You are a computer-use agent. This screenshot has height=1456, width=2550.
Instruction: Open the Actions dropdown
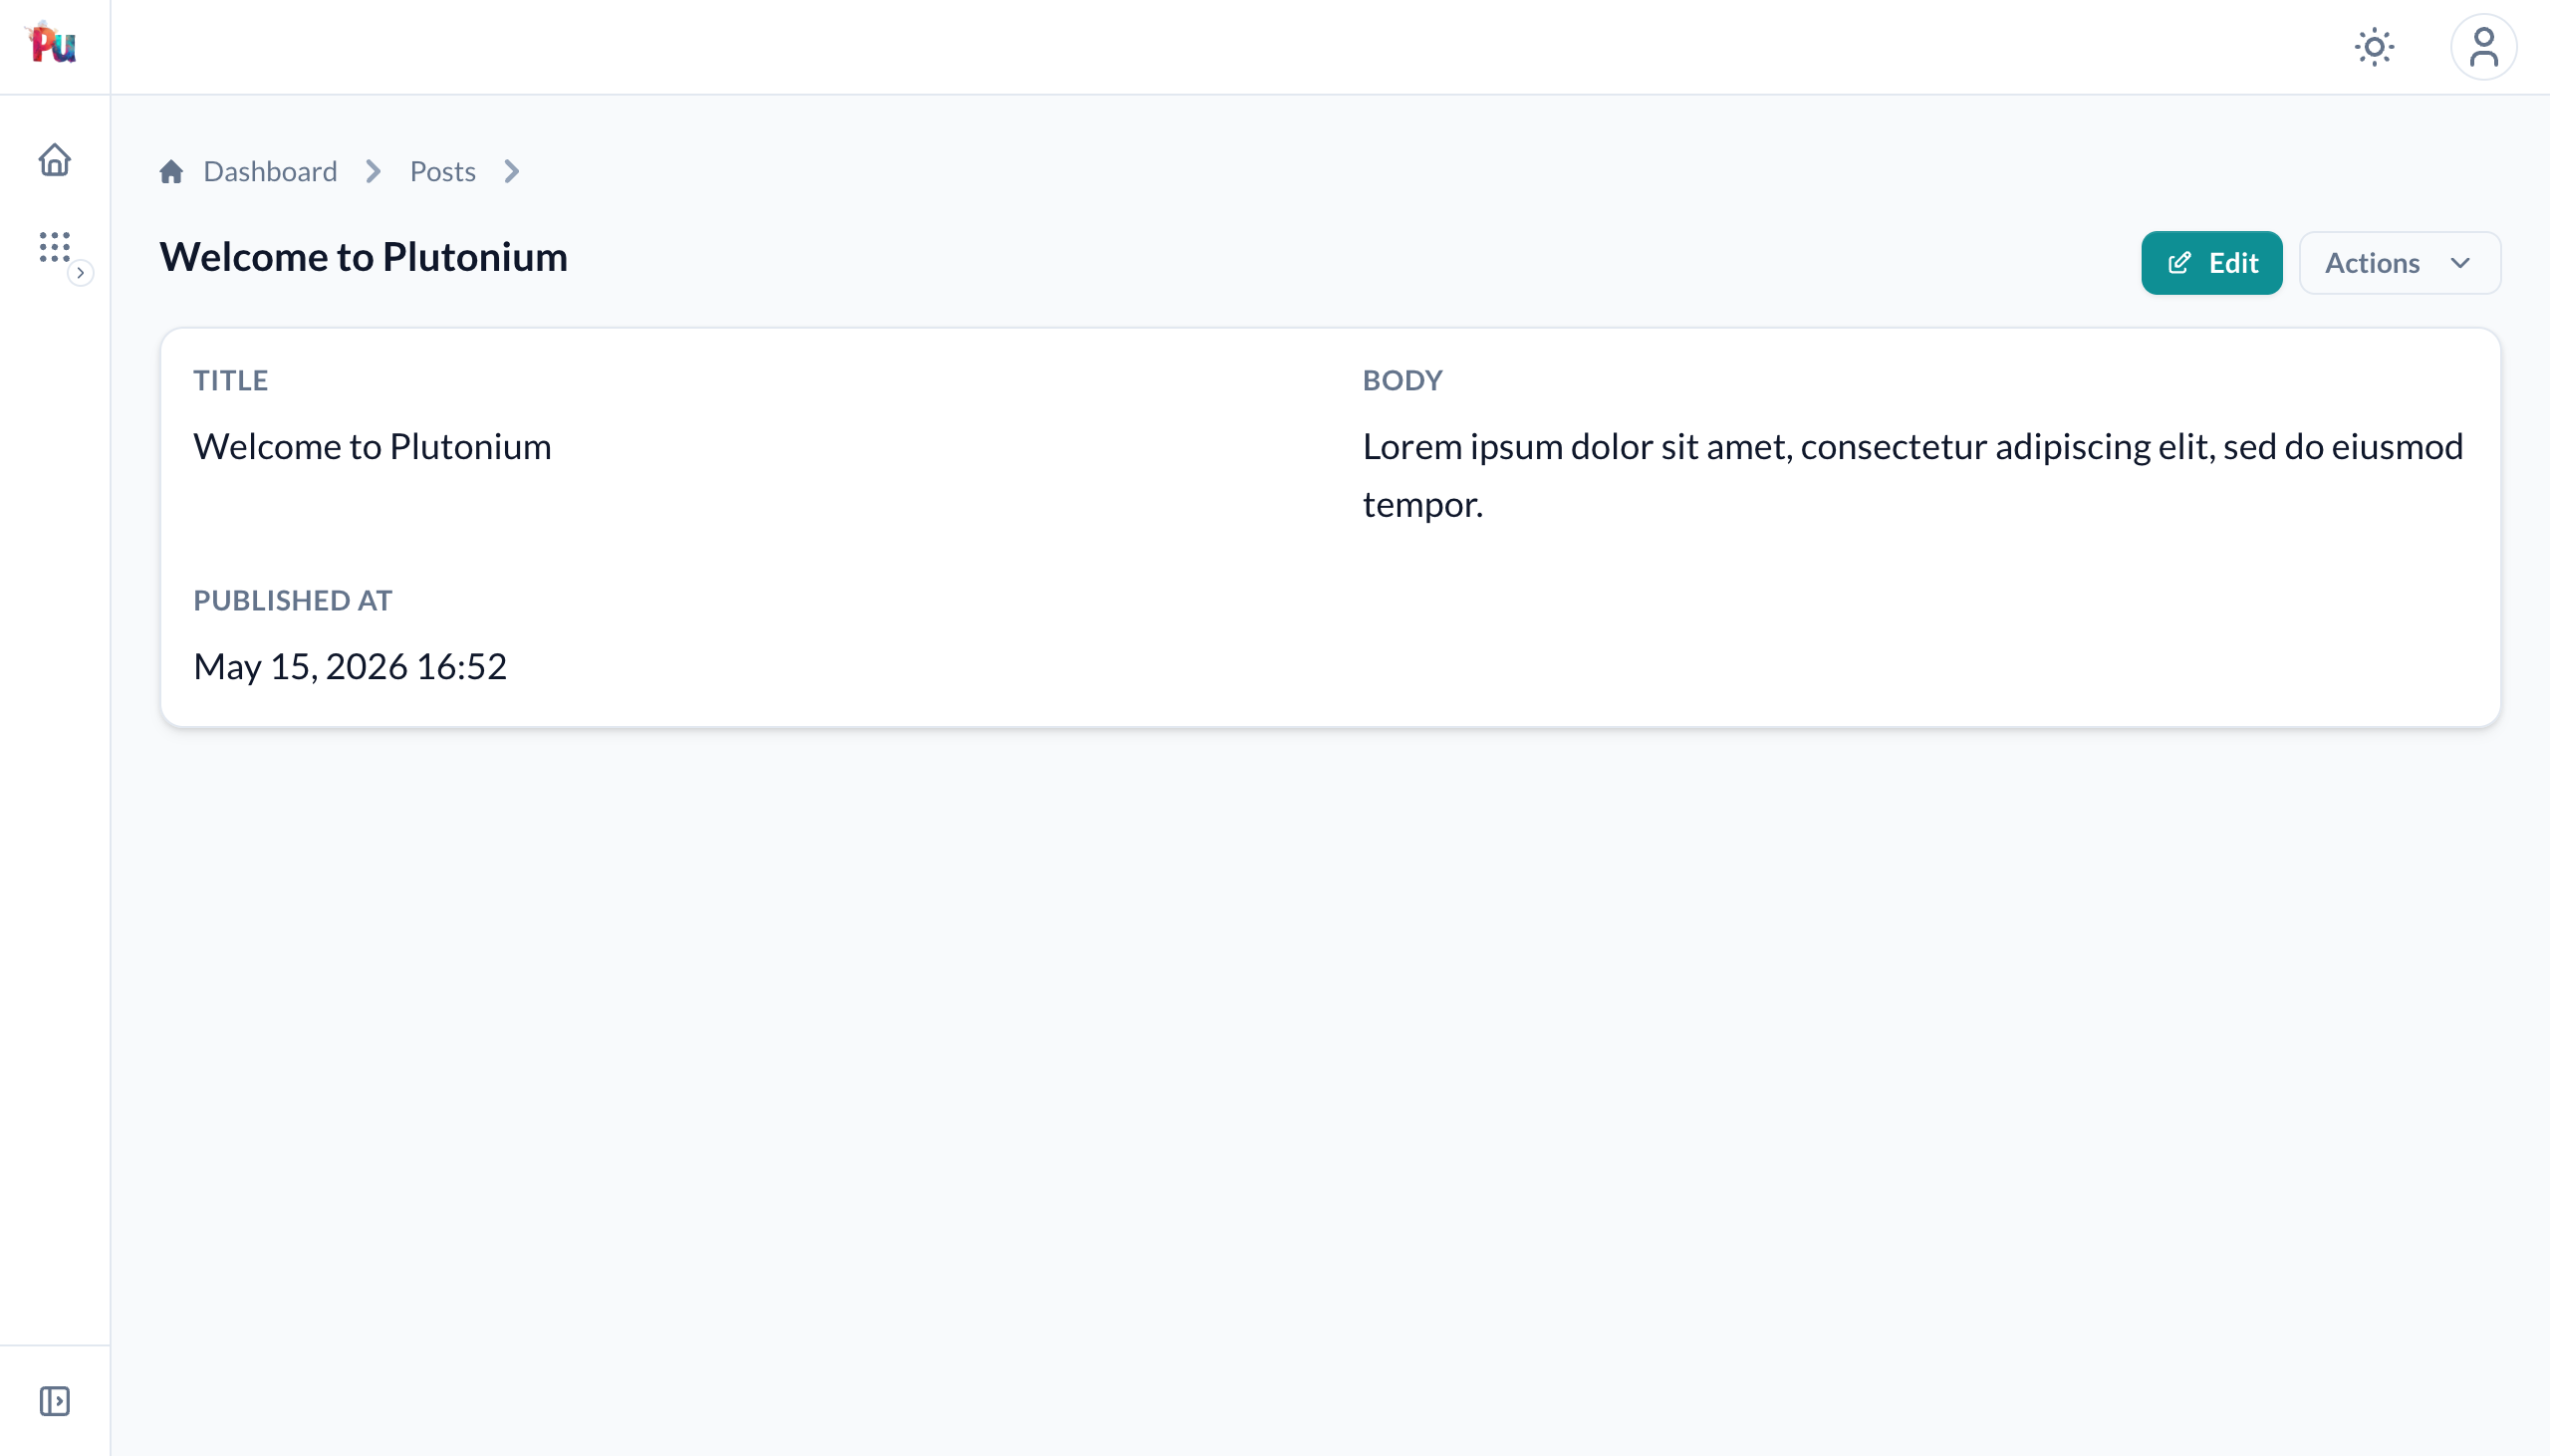pos(2399,263)
